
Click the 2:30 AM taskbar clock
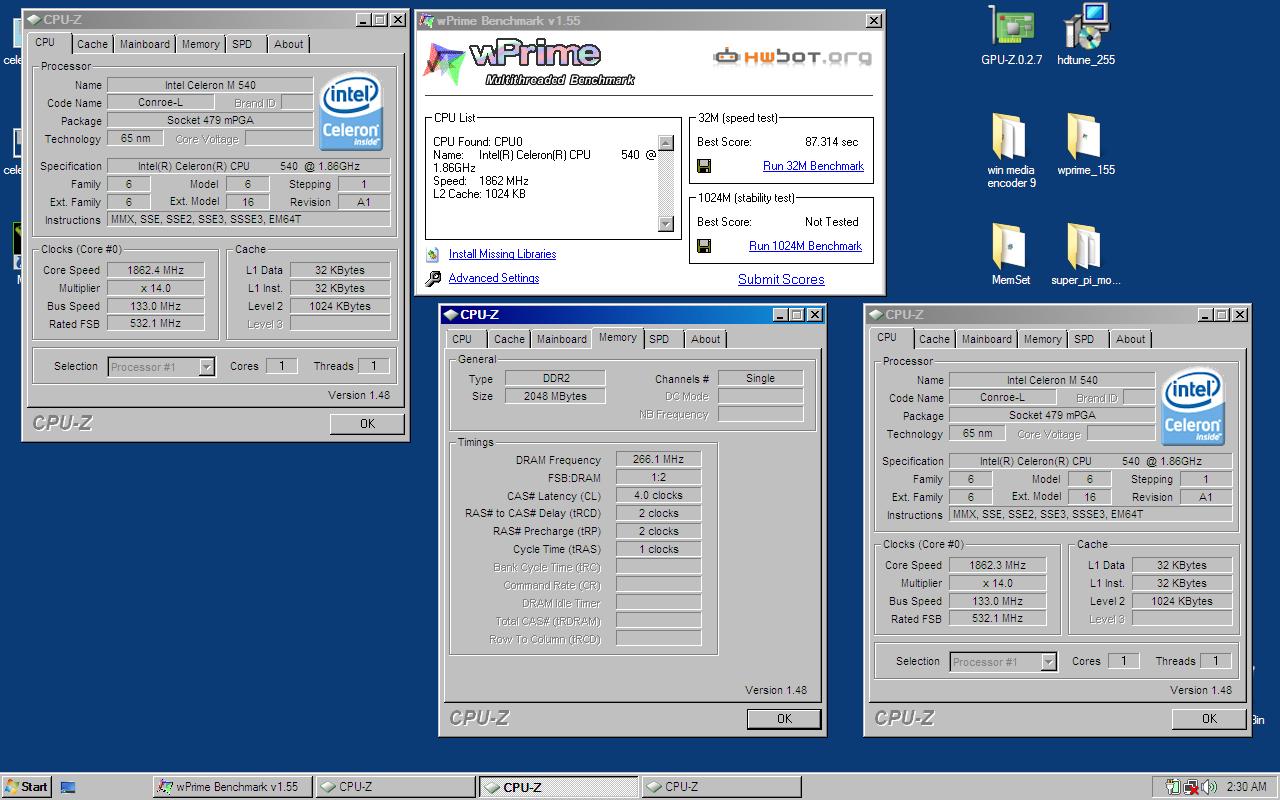(1246, 787)
